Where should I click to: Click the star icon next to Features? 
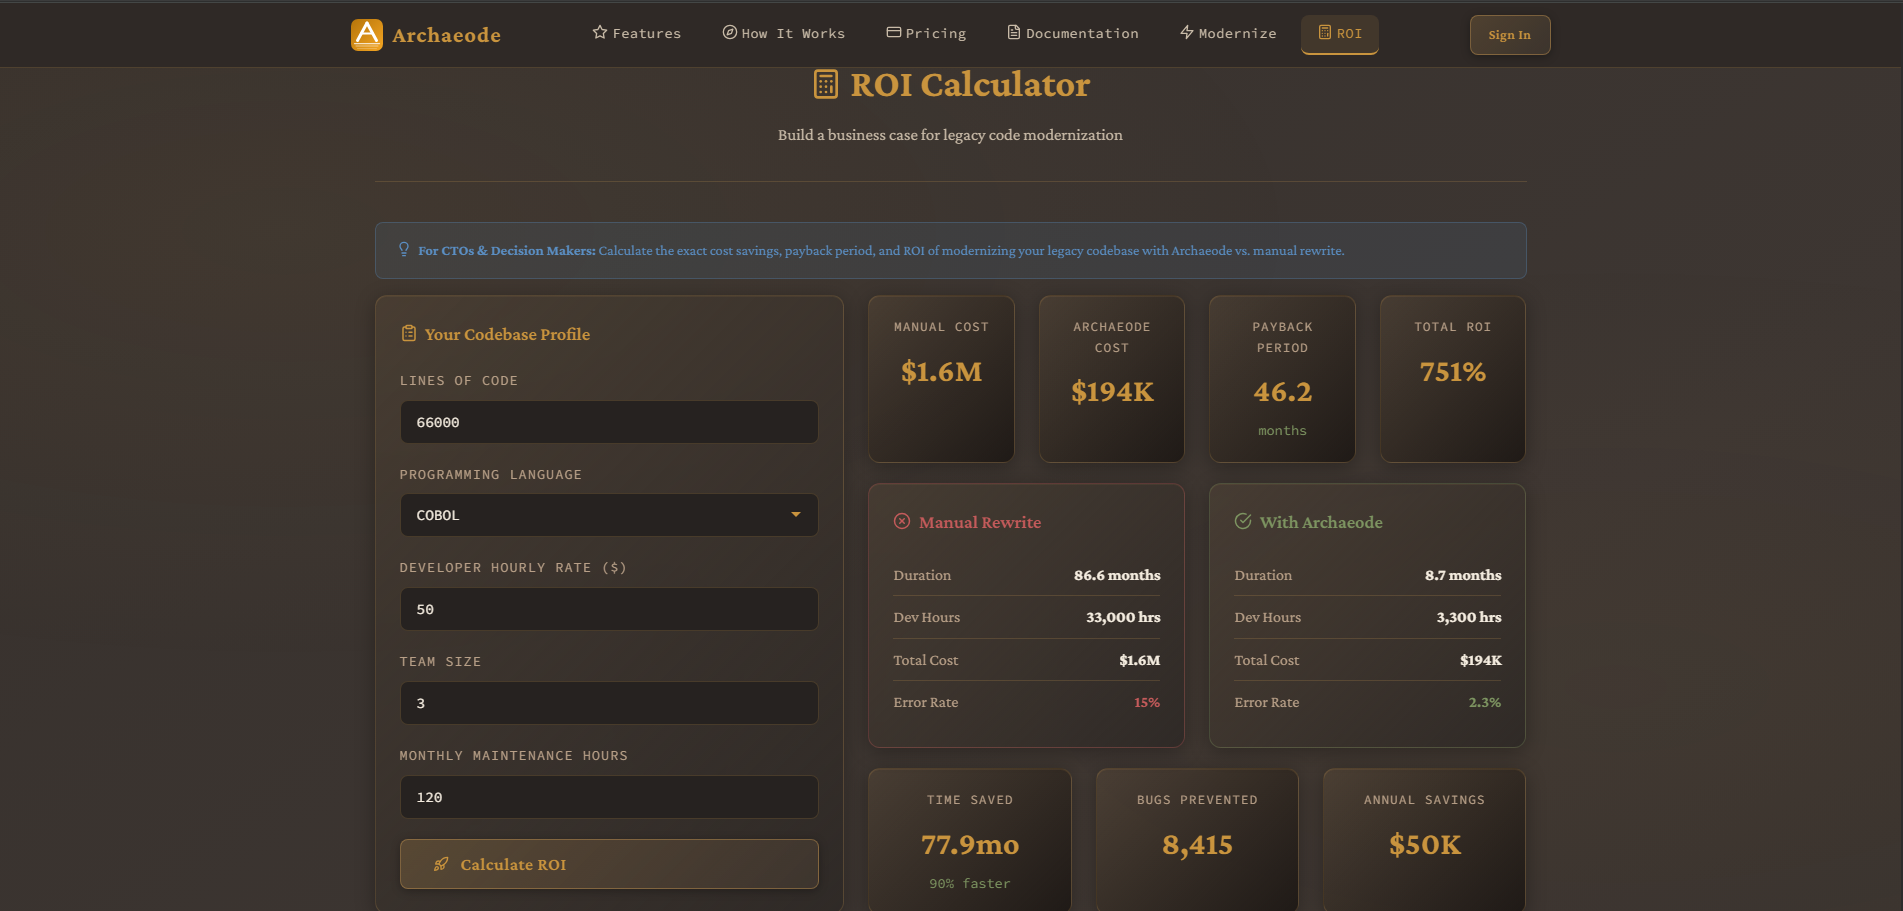600,32
